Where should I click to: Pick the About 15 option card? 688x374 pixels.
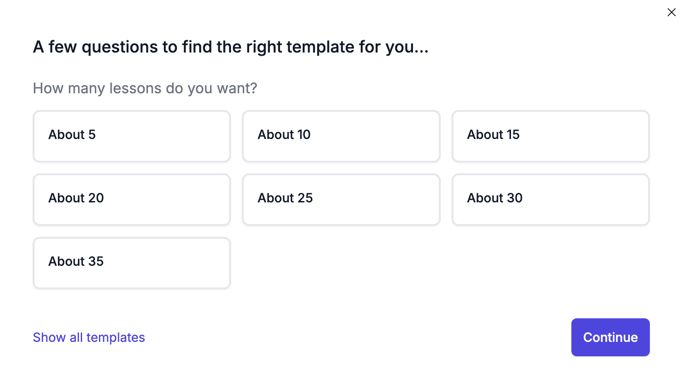click(x=551, y=136)
